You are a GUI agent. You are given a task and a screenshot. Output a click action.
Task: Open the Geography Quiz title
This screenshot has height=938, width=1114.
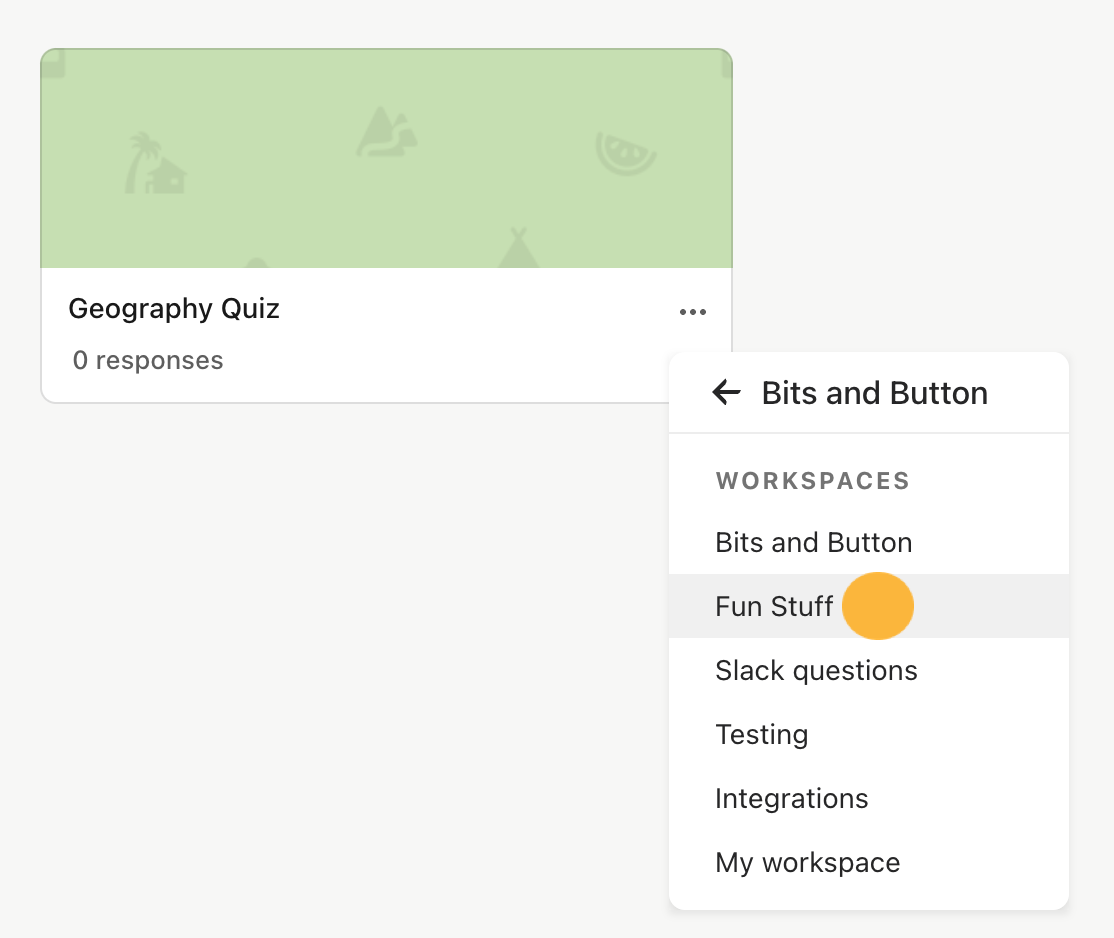tap(174, 308)
